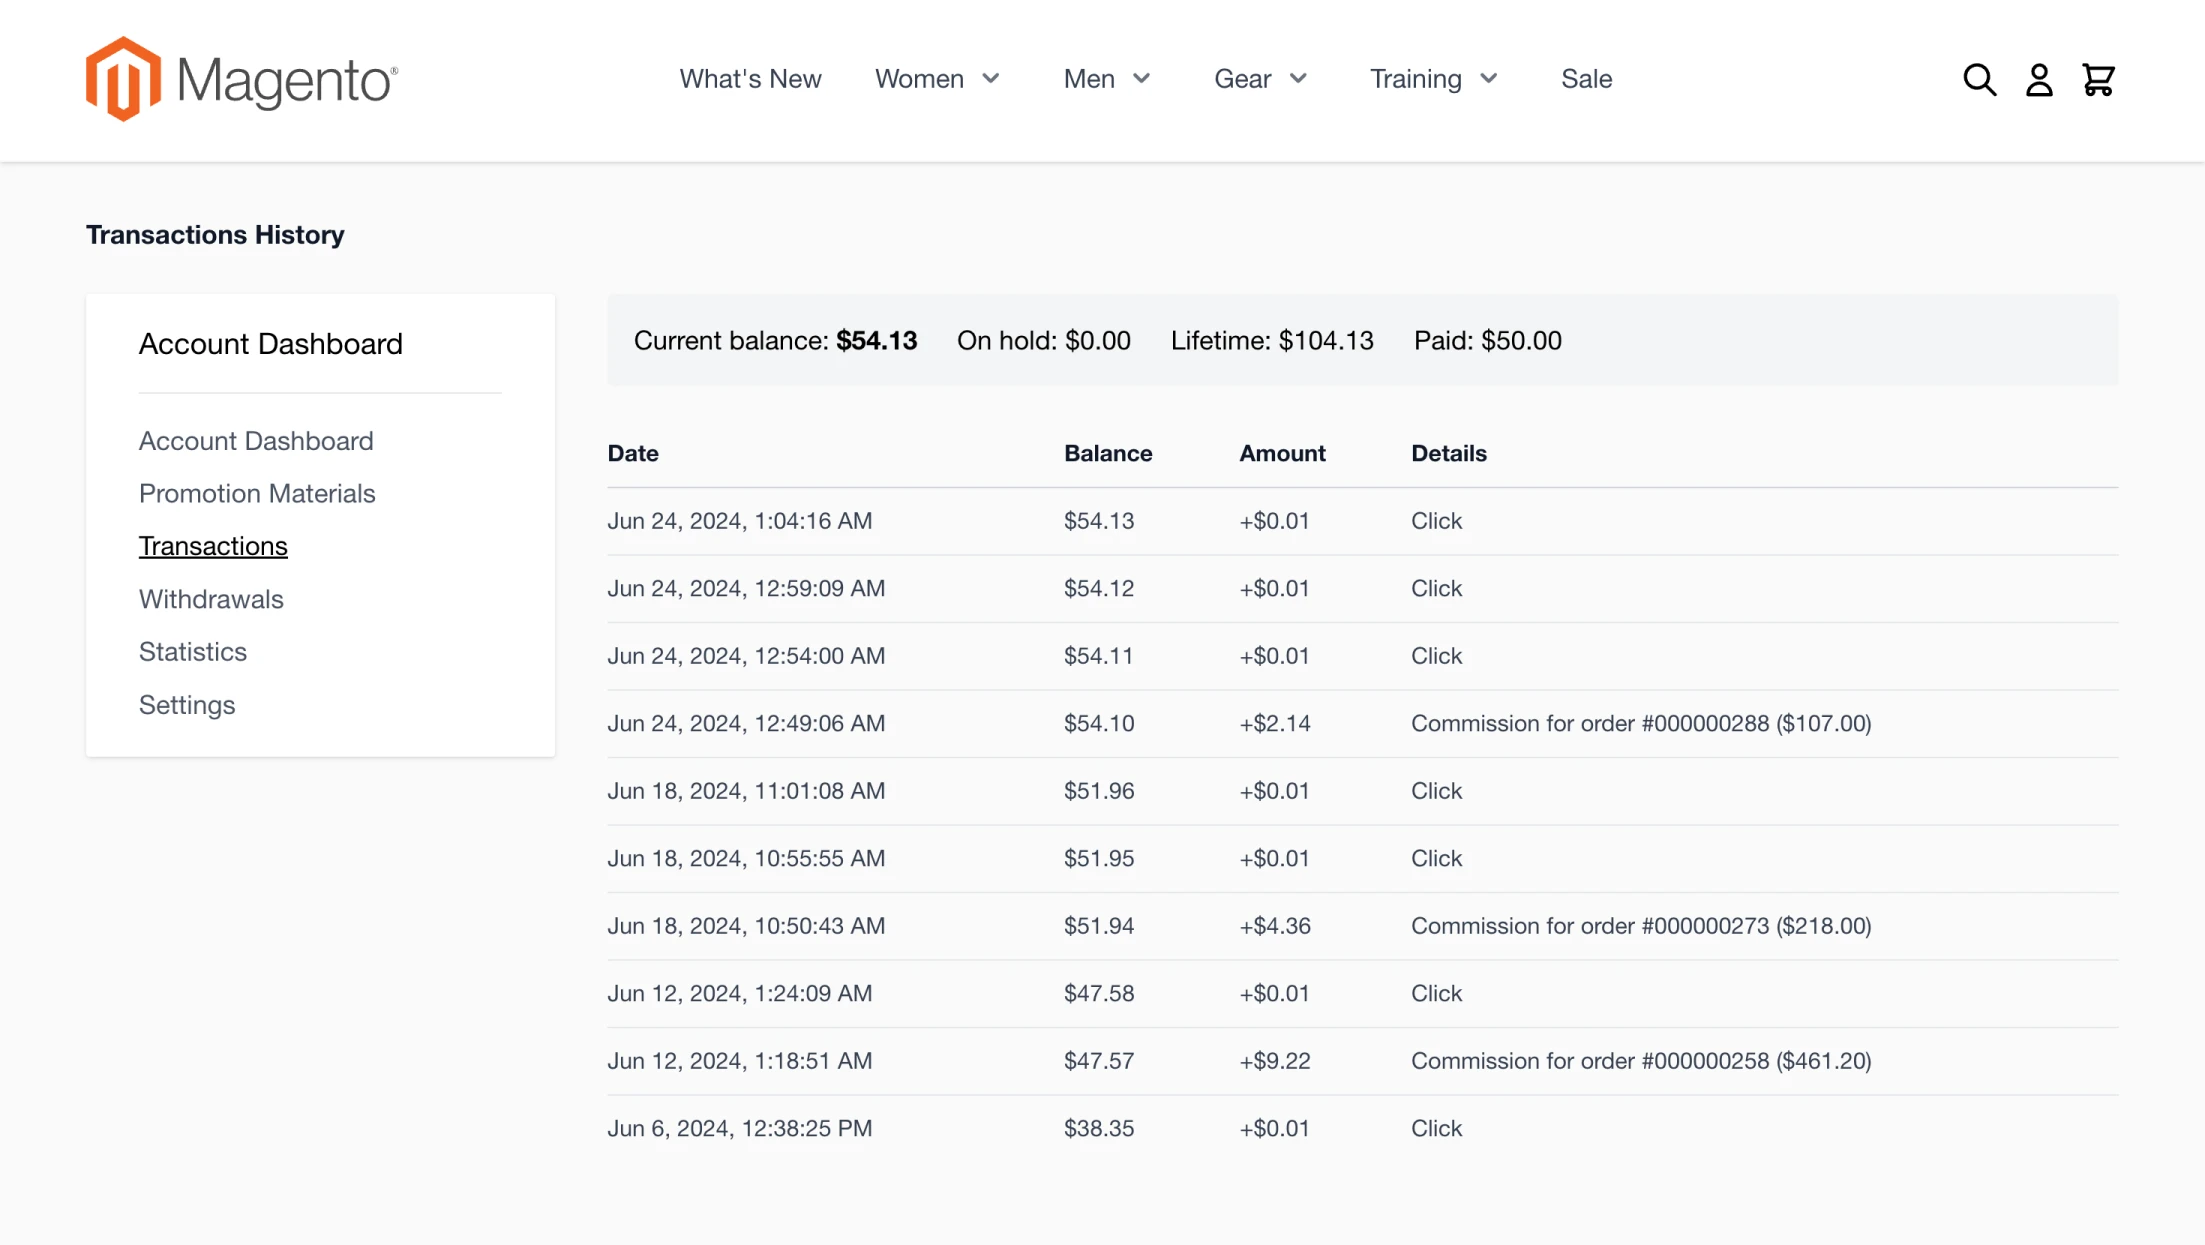Expand the Women menu chevron

(991, 79)
